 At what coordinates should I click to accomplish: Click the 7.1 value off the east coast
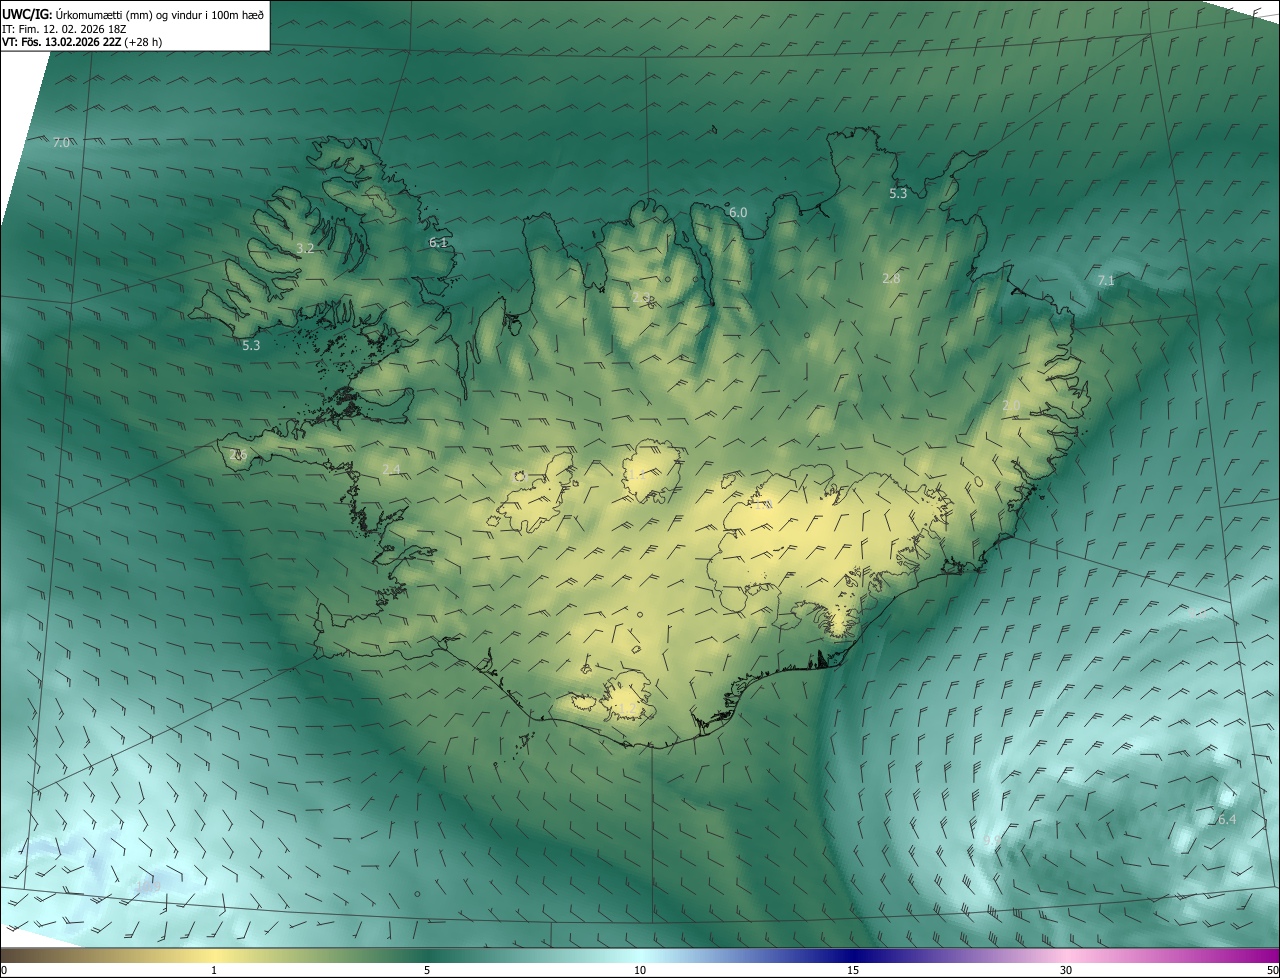pos(1105,281)
